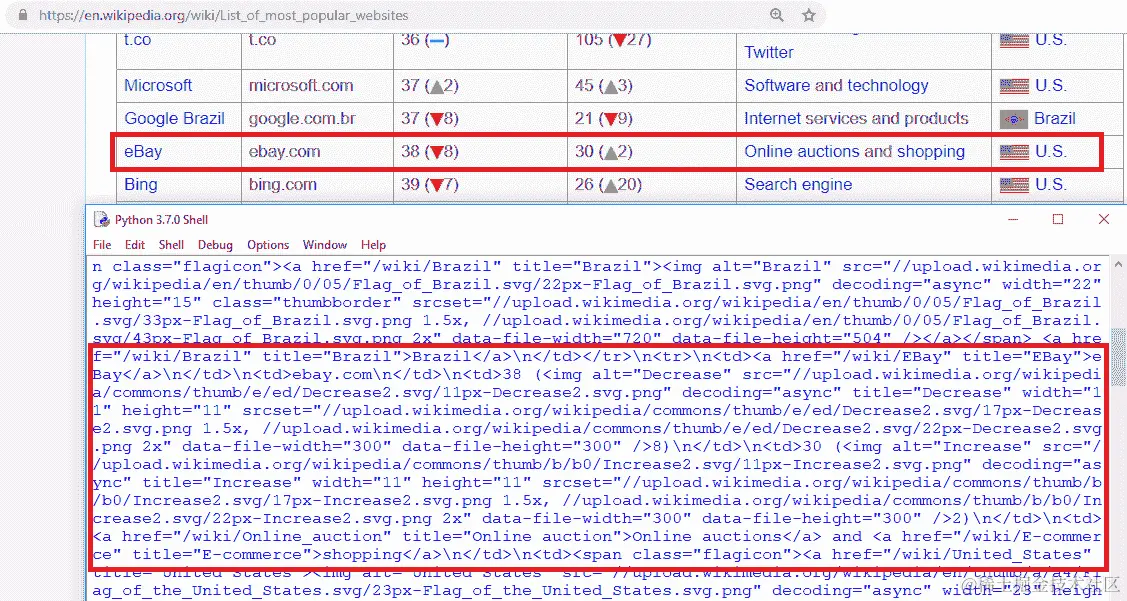Open the Brazil country link
The height and width of the screenshot is (601, 1127).
pyautogui.click(x=1054, y=119)
